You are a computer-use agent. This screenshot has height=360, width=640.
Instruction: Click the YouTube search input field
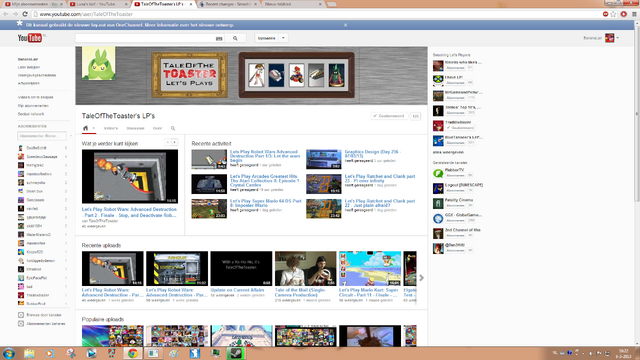click(x=146, y=38)
